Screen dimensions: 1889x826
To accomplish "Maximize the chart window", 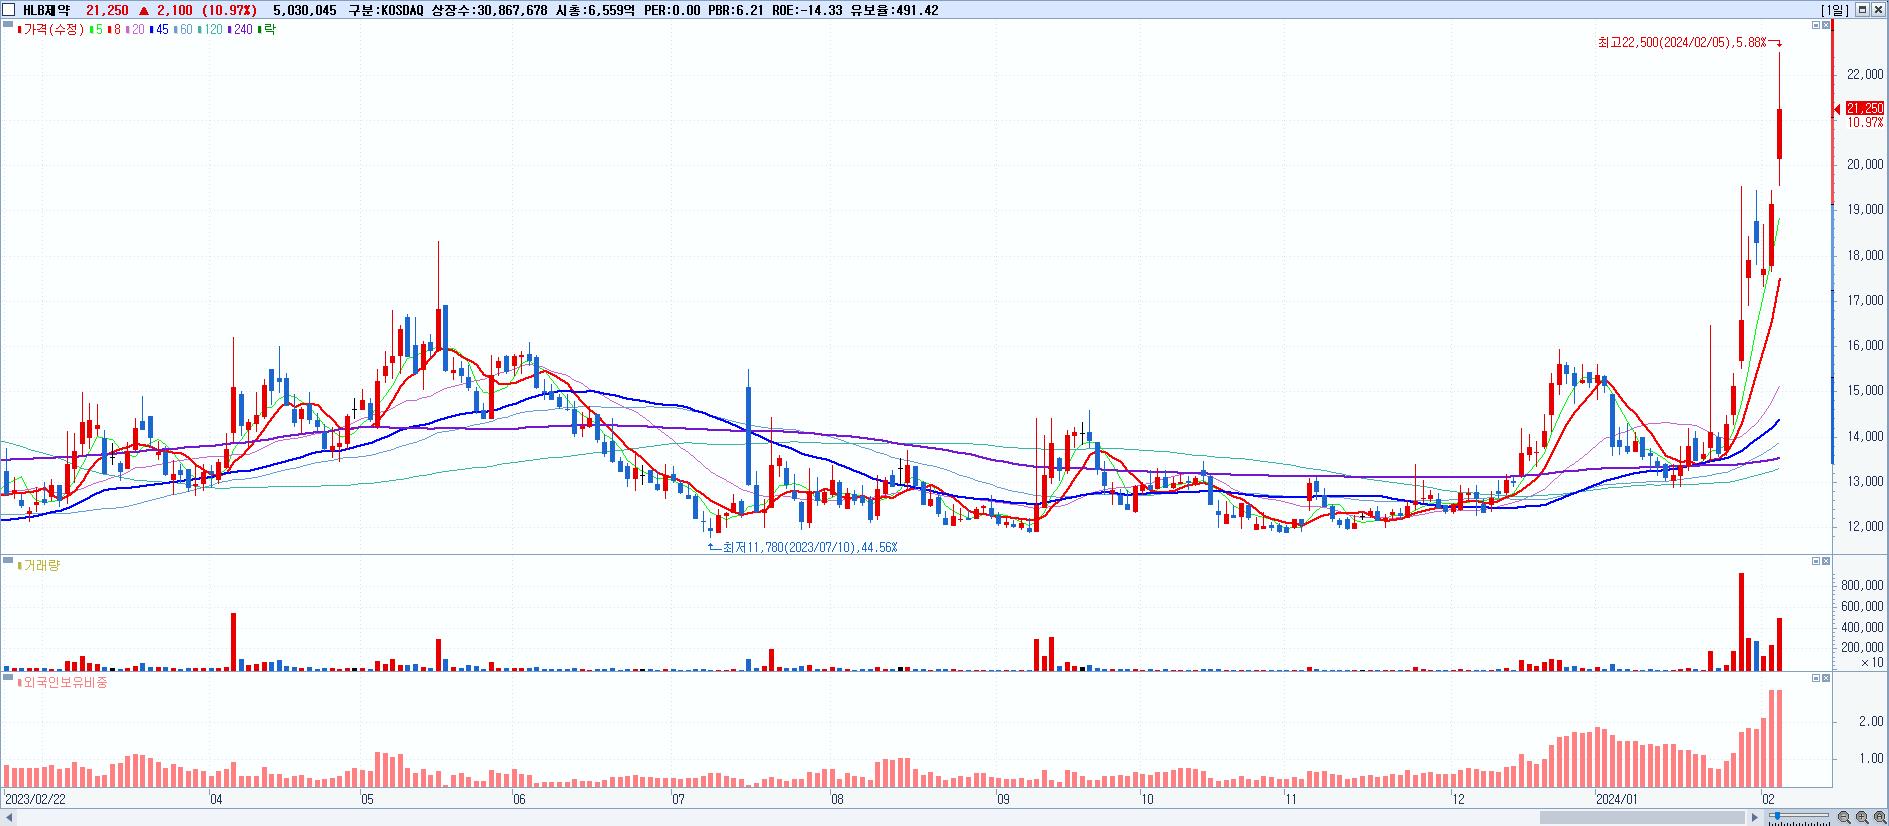I will pyautogui.click(x=1862, y=9).
